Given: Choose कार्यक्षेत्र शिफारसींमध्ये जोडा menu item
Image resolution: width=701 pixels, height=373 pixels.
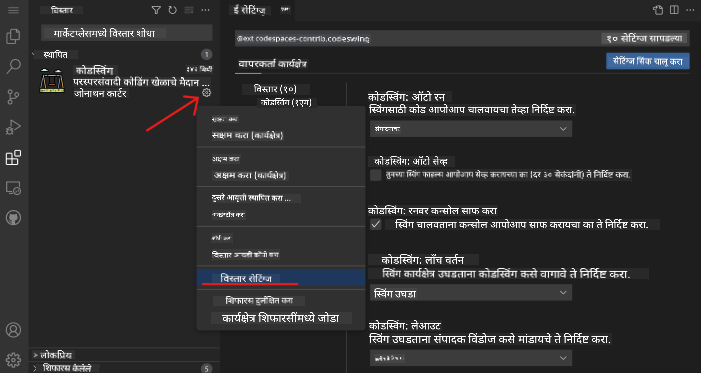Looking at the screenshot, I should coord(281,318).
